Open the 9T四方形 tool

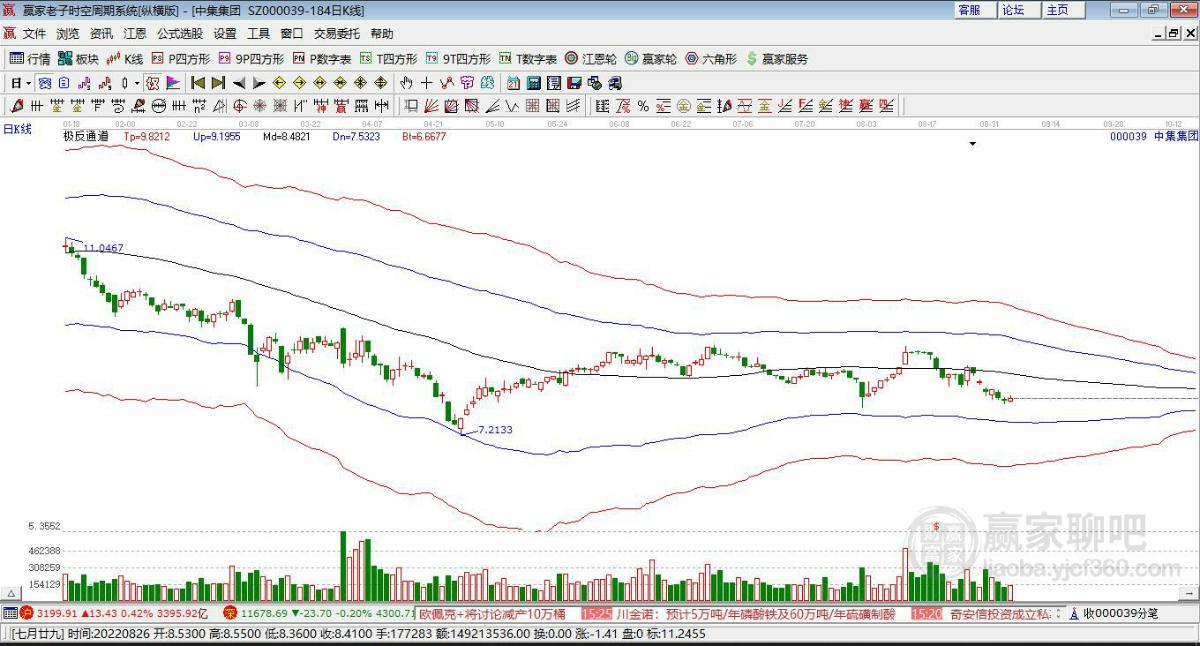click(458, 59)
